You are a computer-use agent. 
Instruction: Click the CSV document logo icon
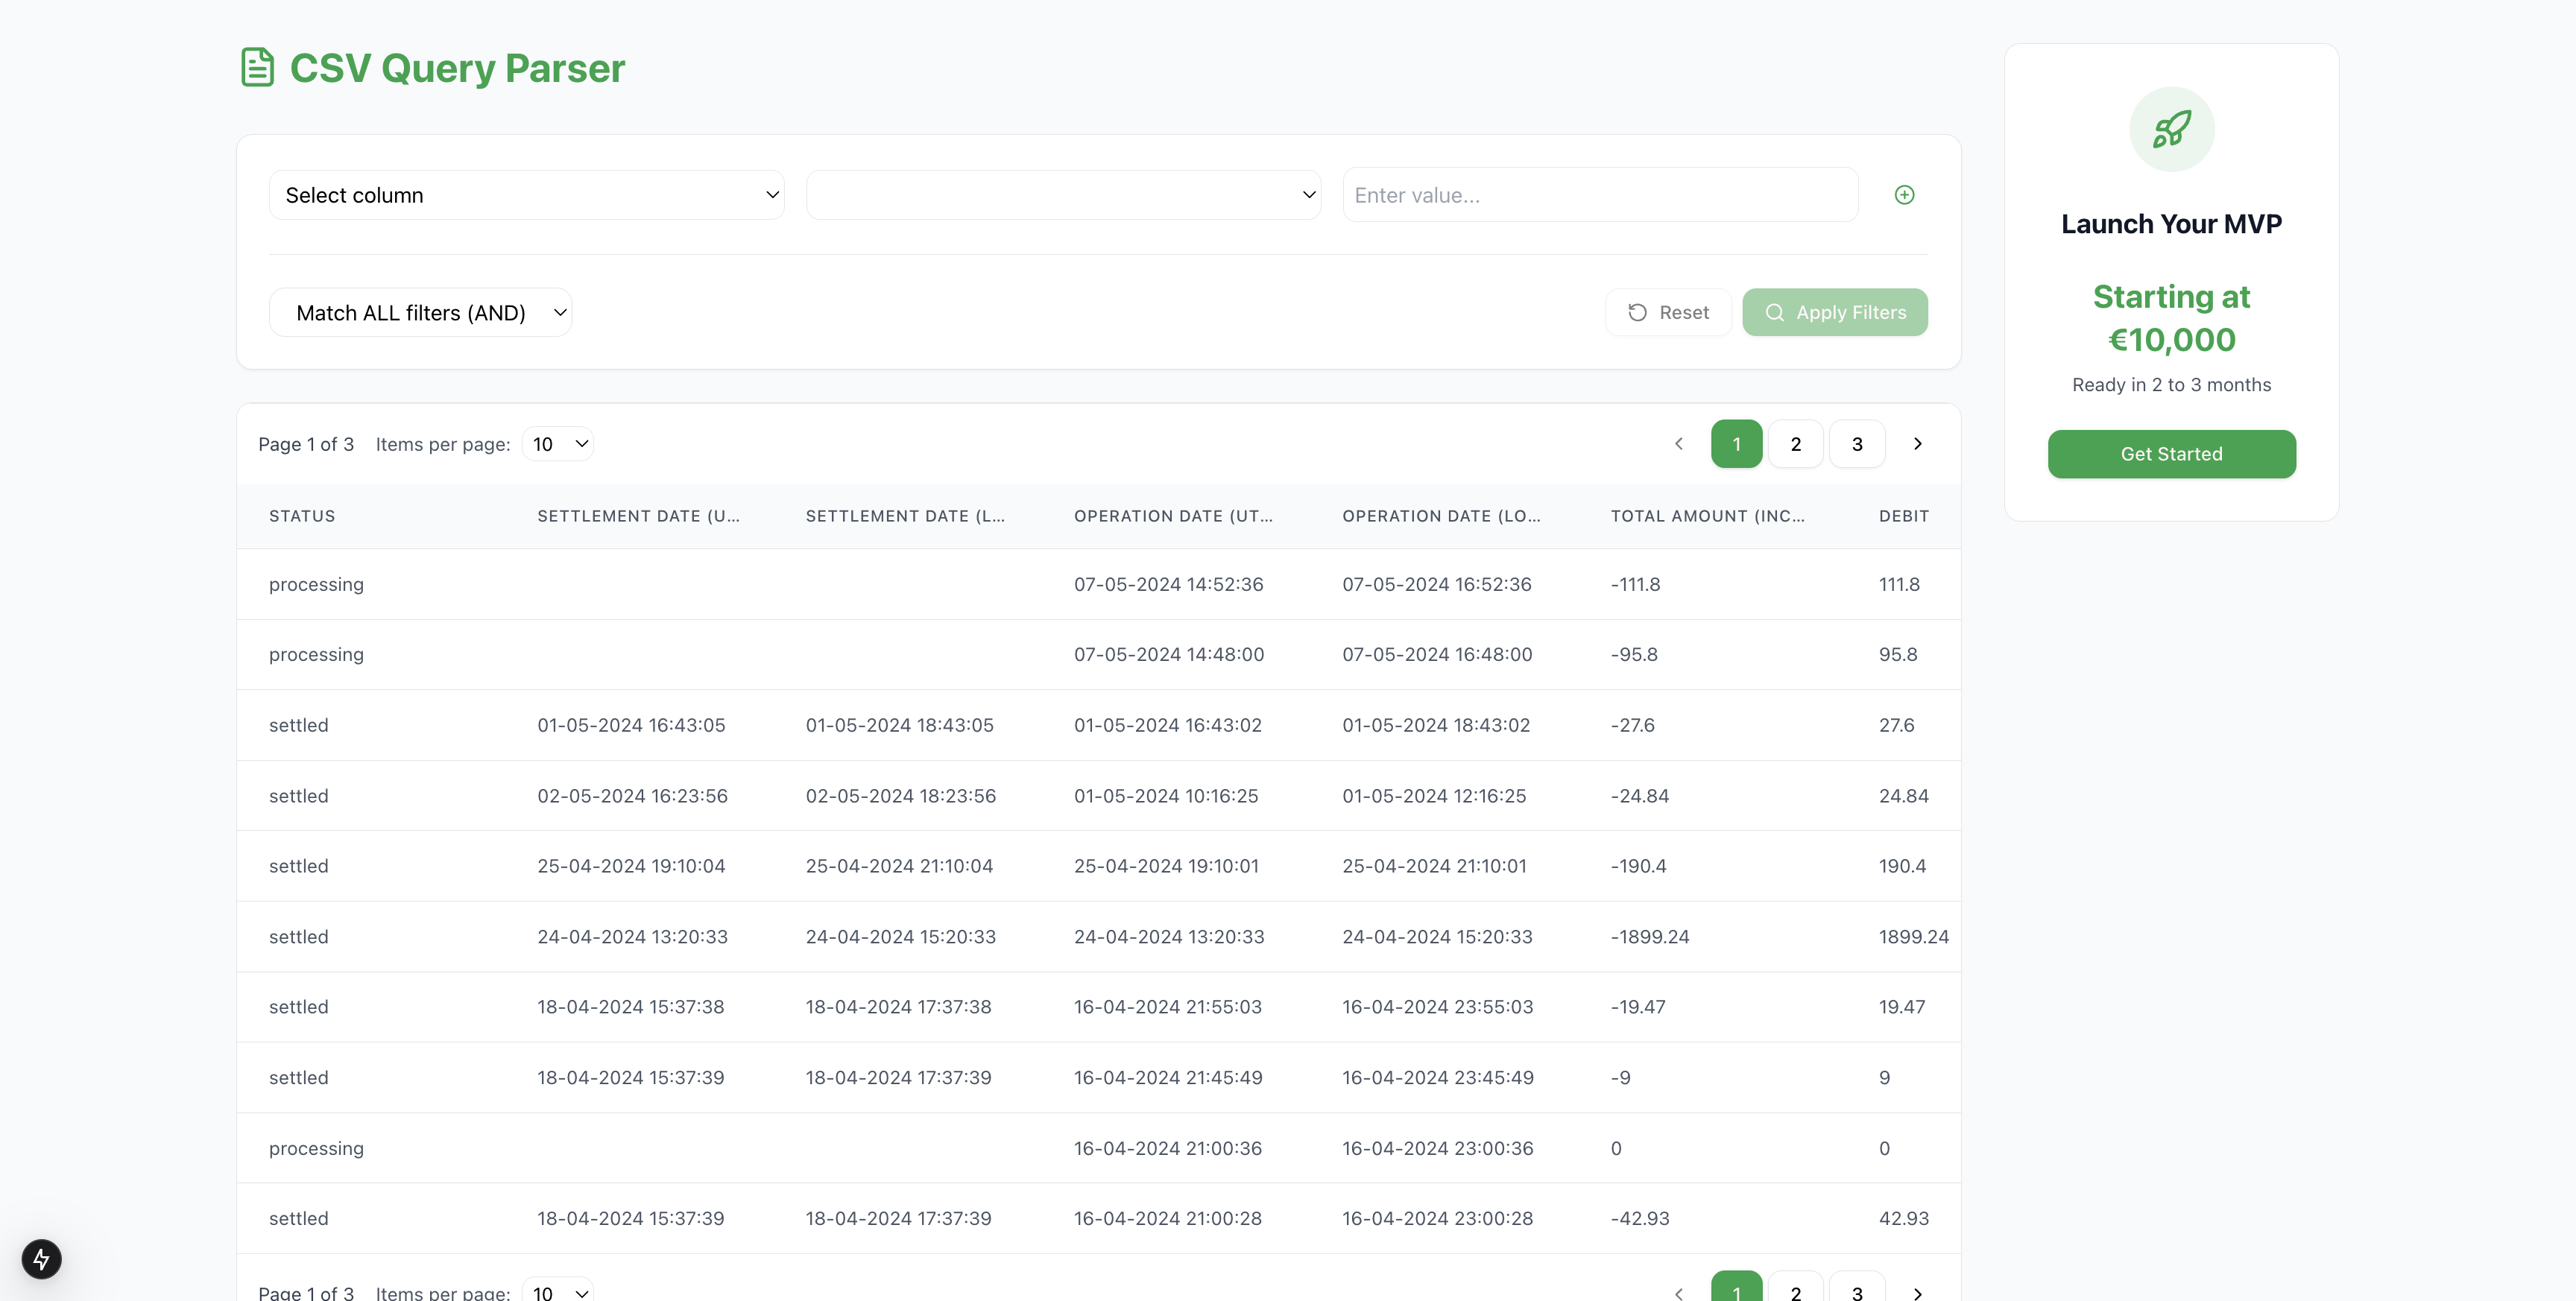258,67
